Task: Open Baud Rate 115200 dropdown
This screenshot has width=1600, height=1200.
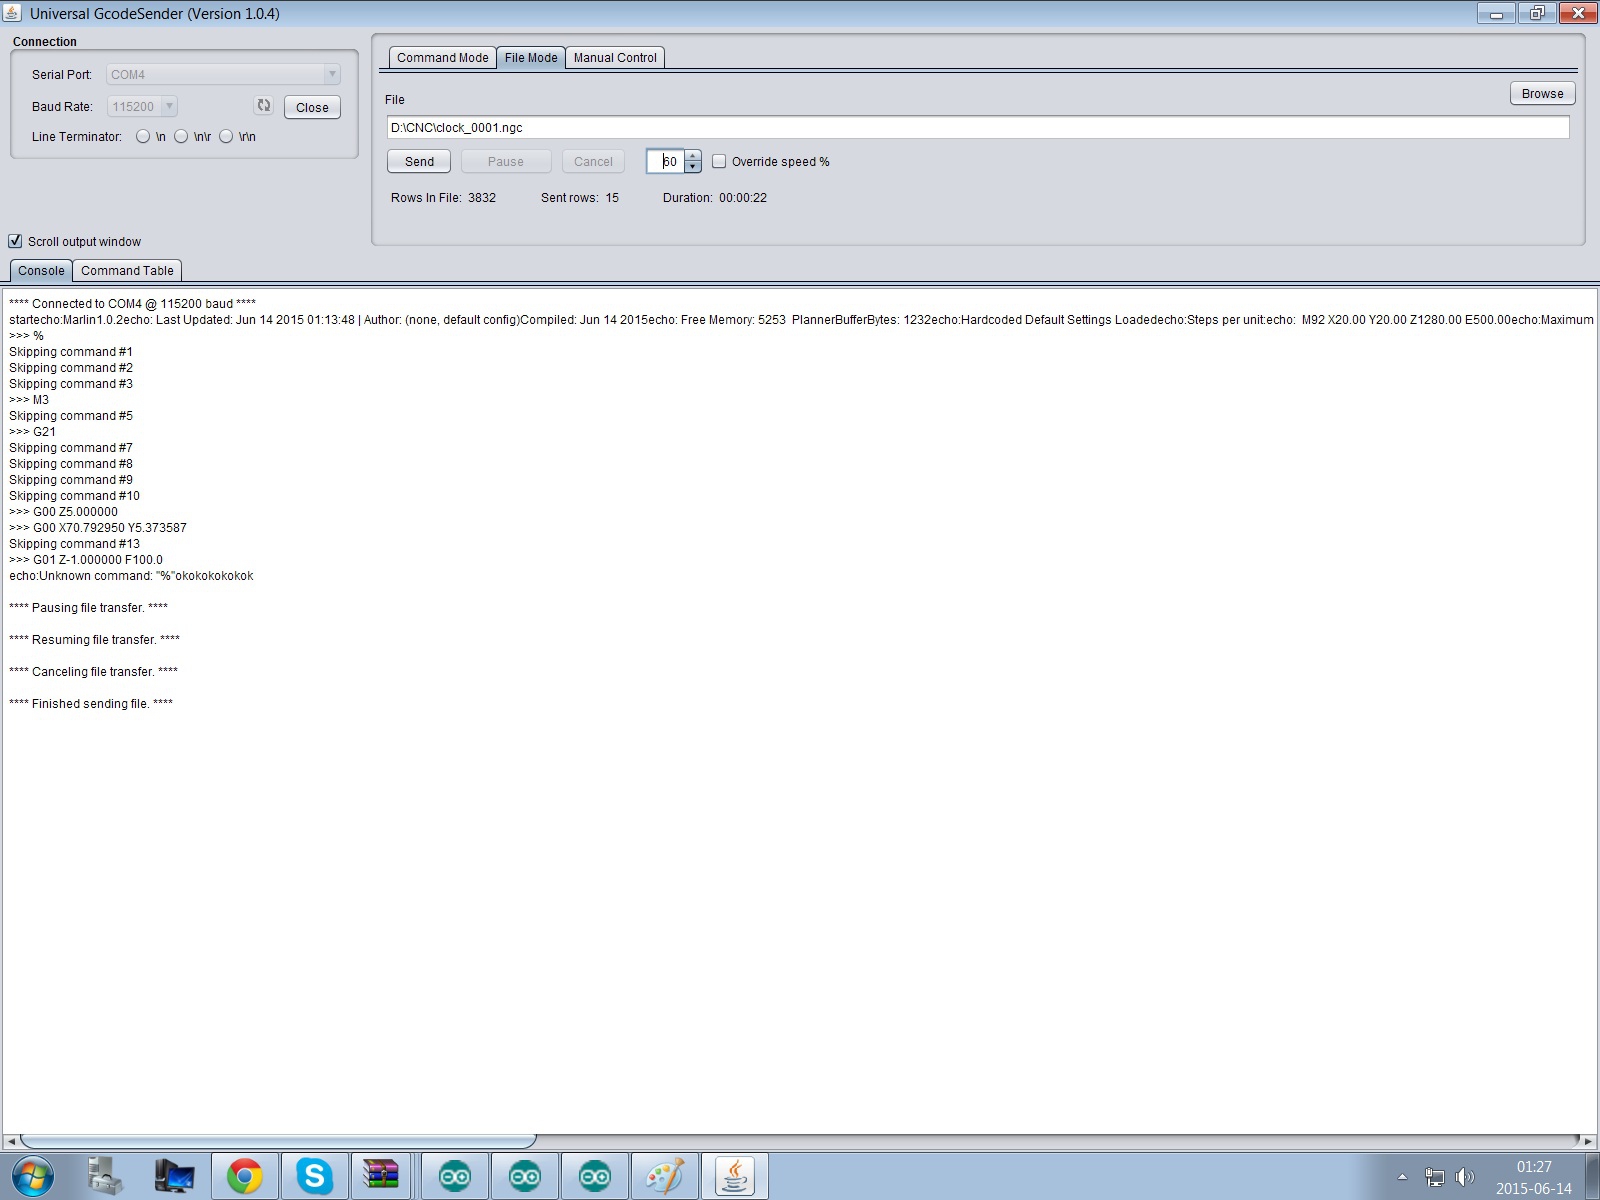Action: coord(142,106)
